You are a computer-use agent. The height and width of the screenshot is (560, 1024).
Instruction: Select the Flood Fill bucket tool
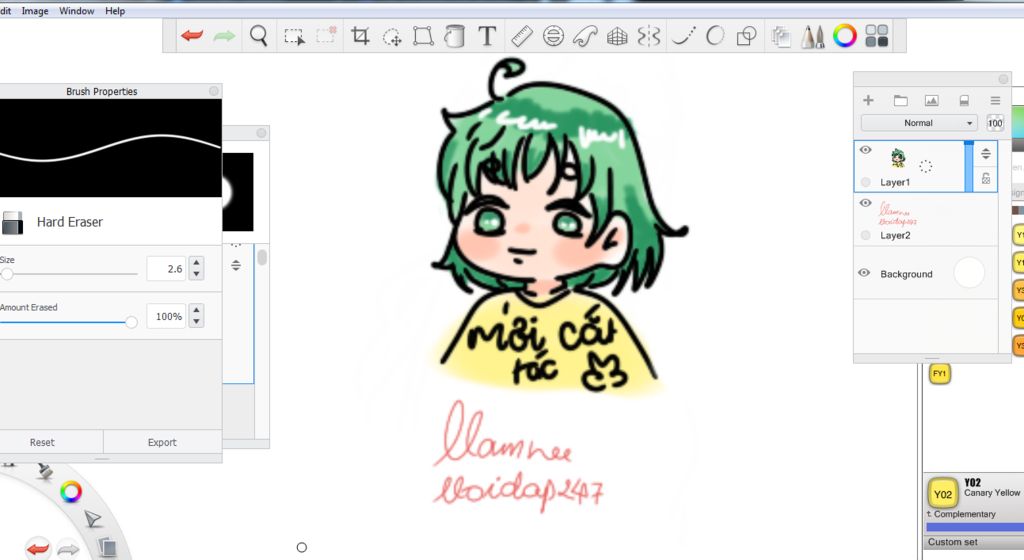455,36
